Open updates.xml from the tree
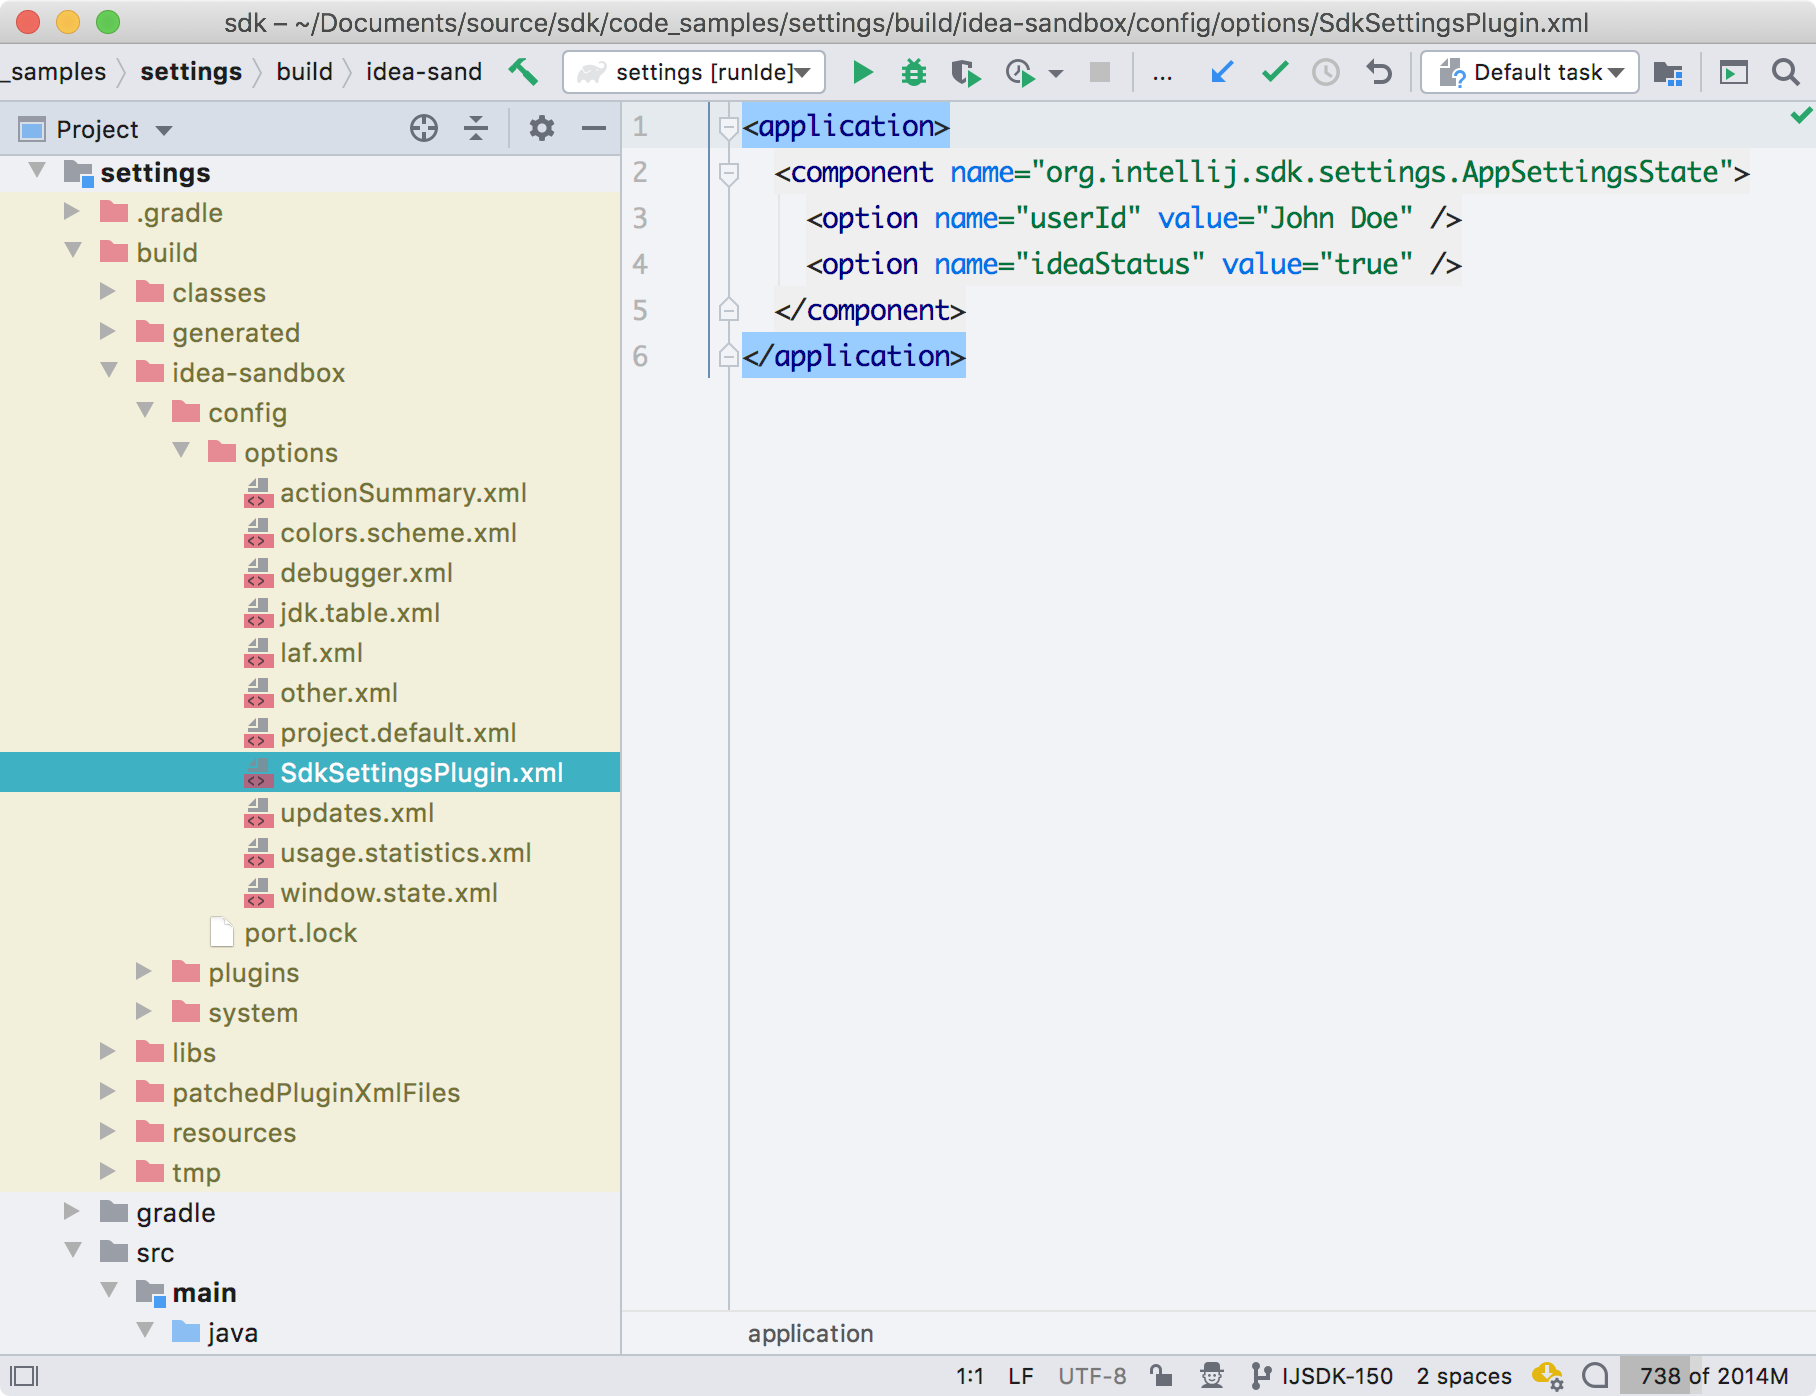 (x=357, y=813)
